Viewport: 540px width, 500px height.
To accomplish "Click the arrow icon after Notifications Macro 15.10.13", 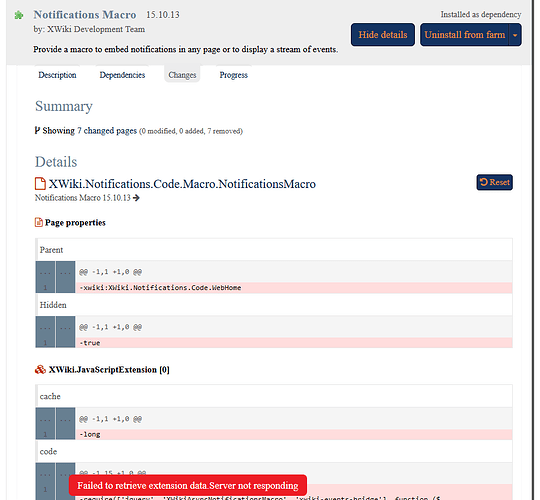I will point(136,198).
